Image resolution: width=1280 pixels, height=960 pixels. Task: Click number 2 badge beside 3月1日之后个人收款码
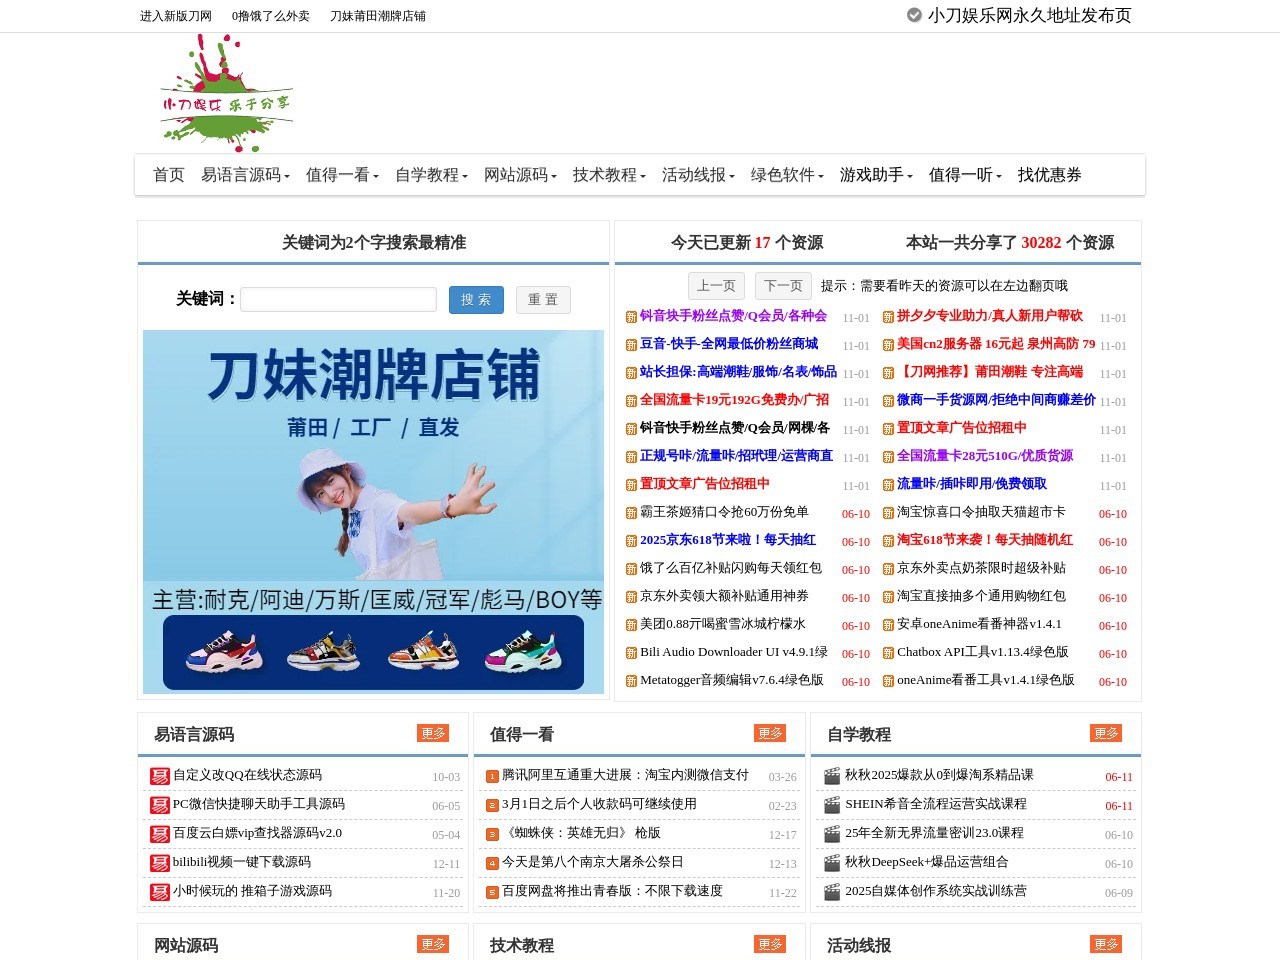tap(492, 806)
